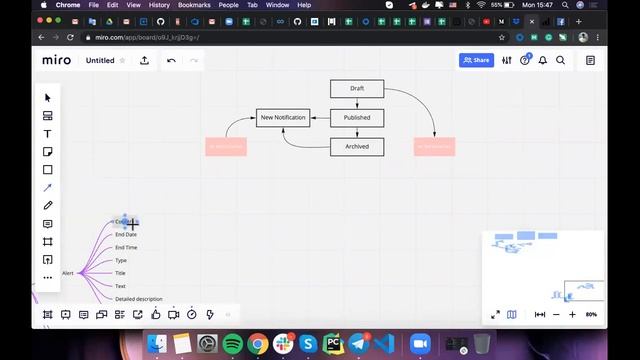Open the timer tool
The image size is (640, 360).
(191, 314)
